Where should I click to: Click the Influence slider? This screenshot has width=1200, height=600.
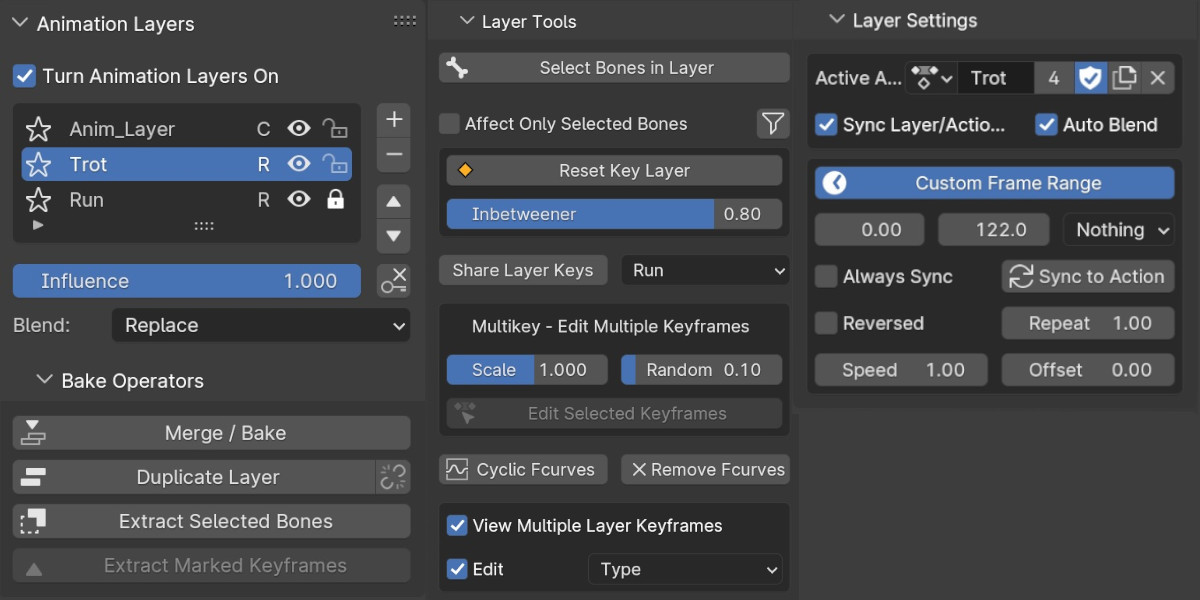[186, 281]
